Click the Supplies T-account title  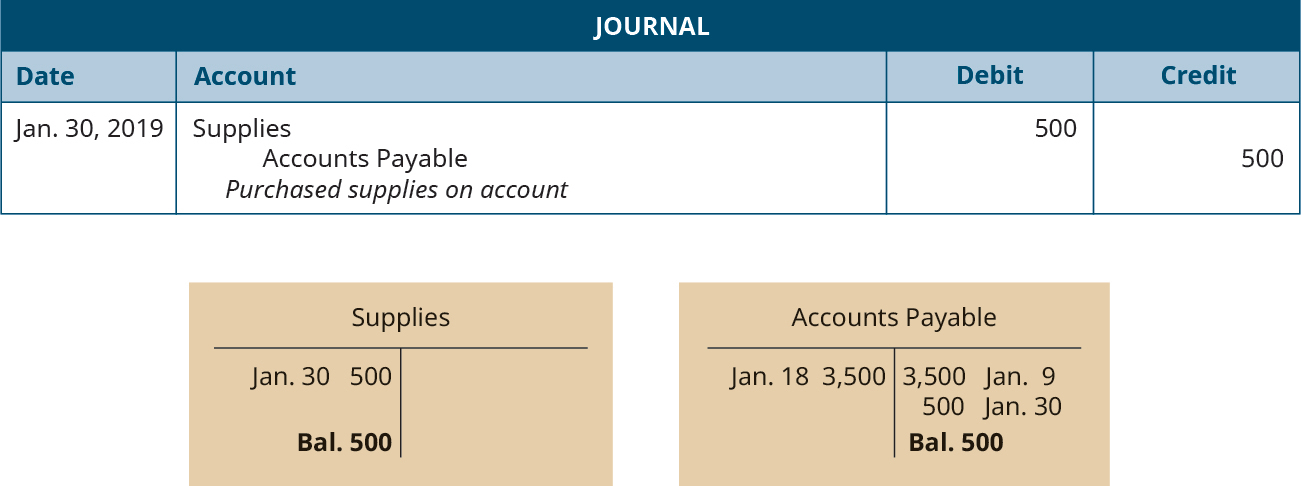pyautogui.click(x=401, y=318)
